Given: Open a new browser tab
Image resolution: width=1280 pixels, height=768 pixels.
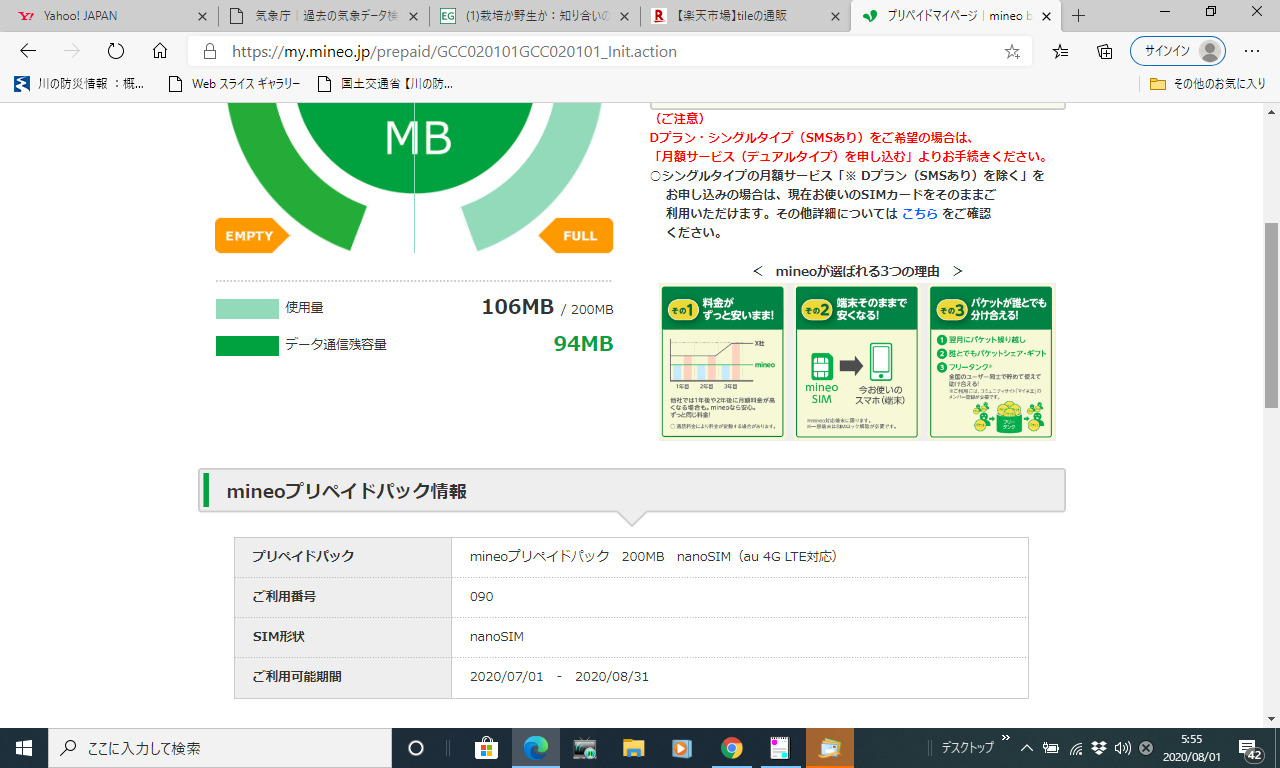Looking at the screenshot, I should point(1078,16).
